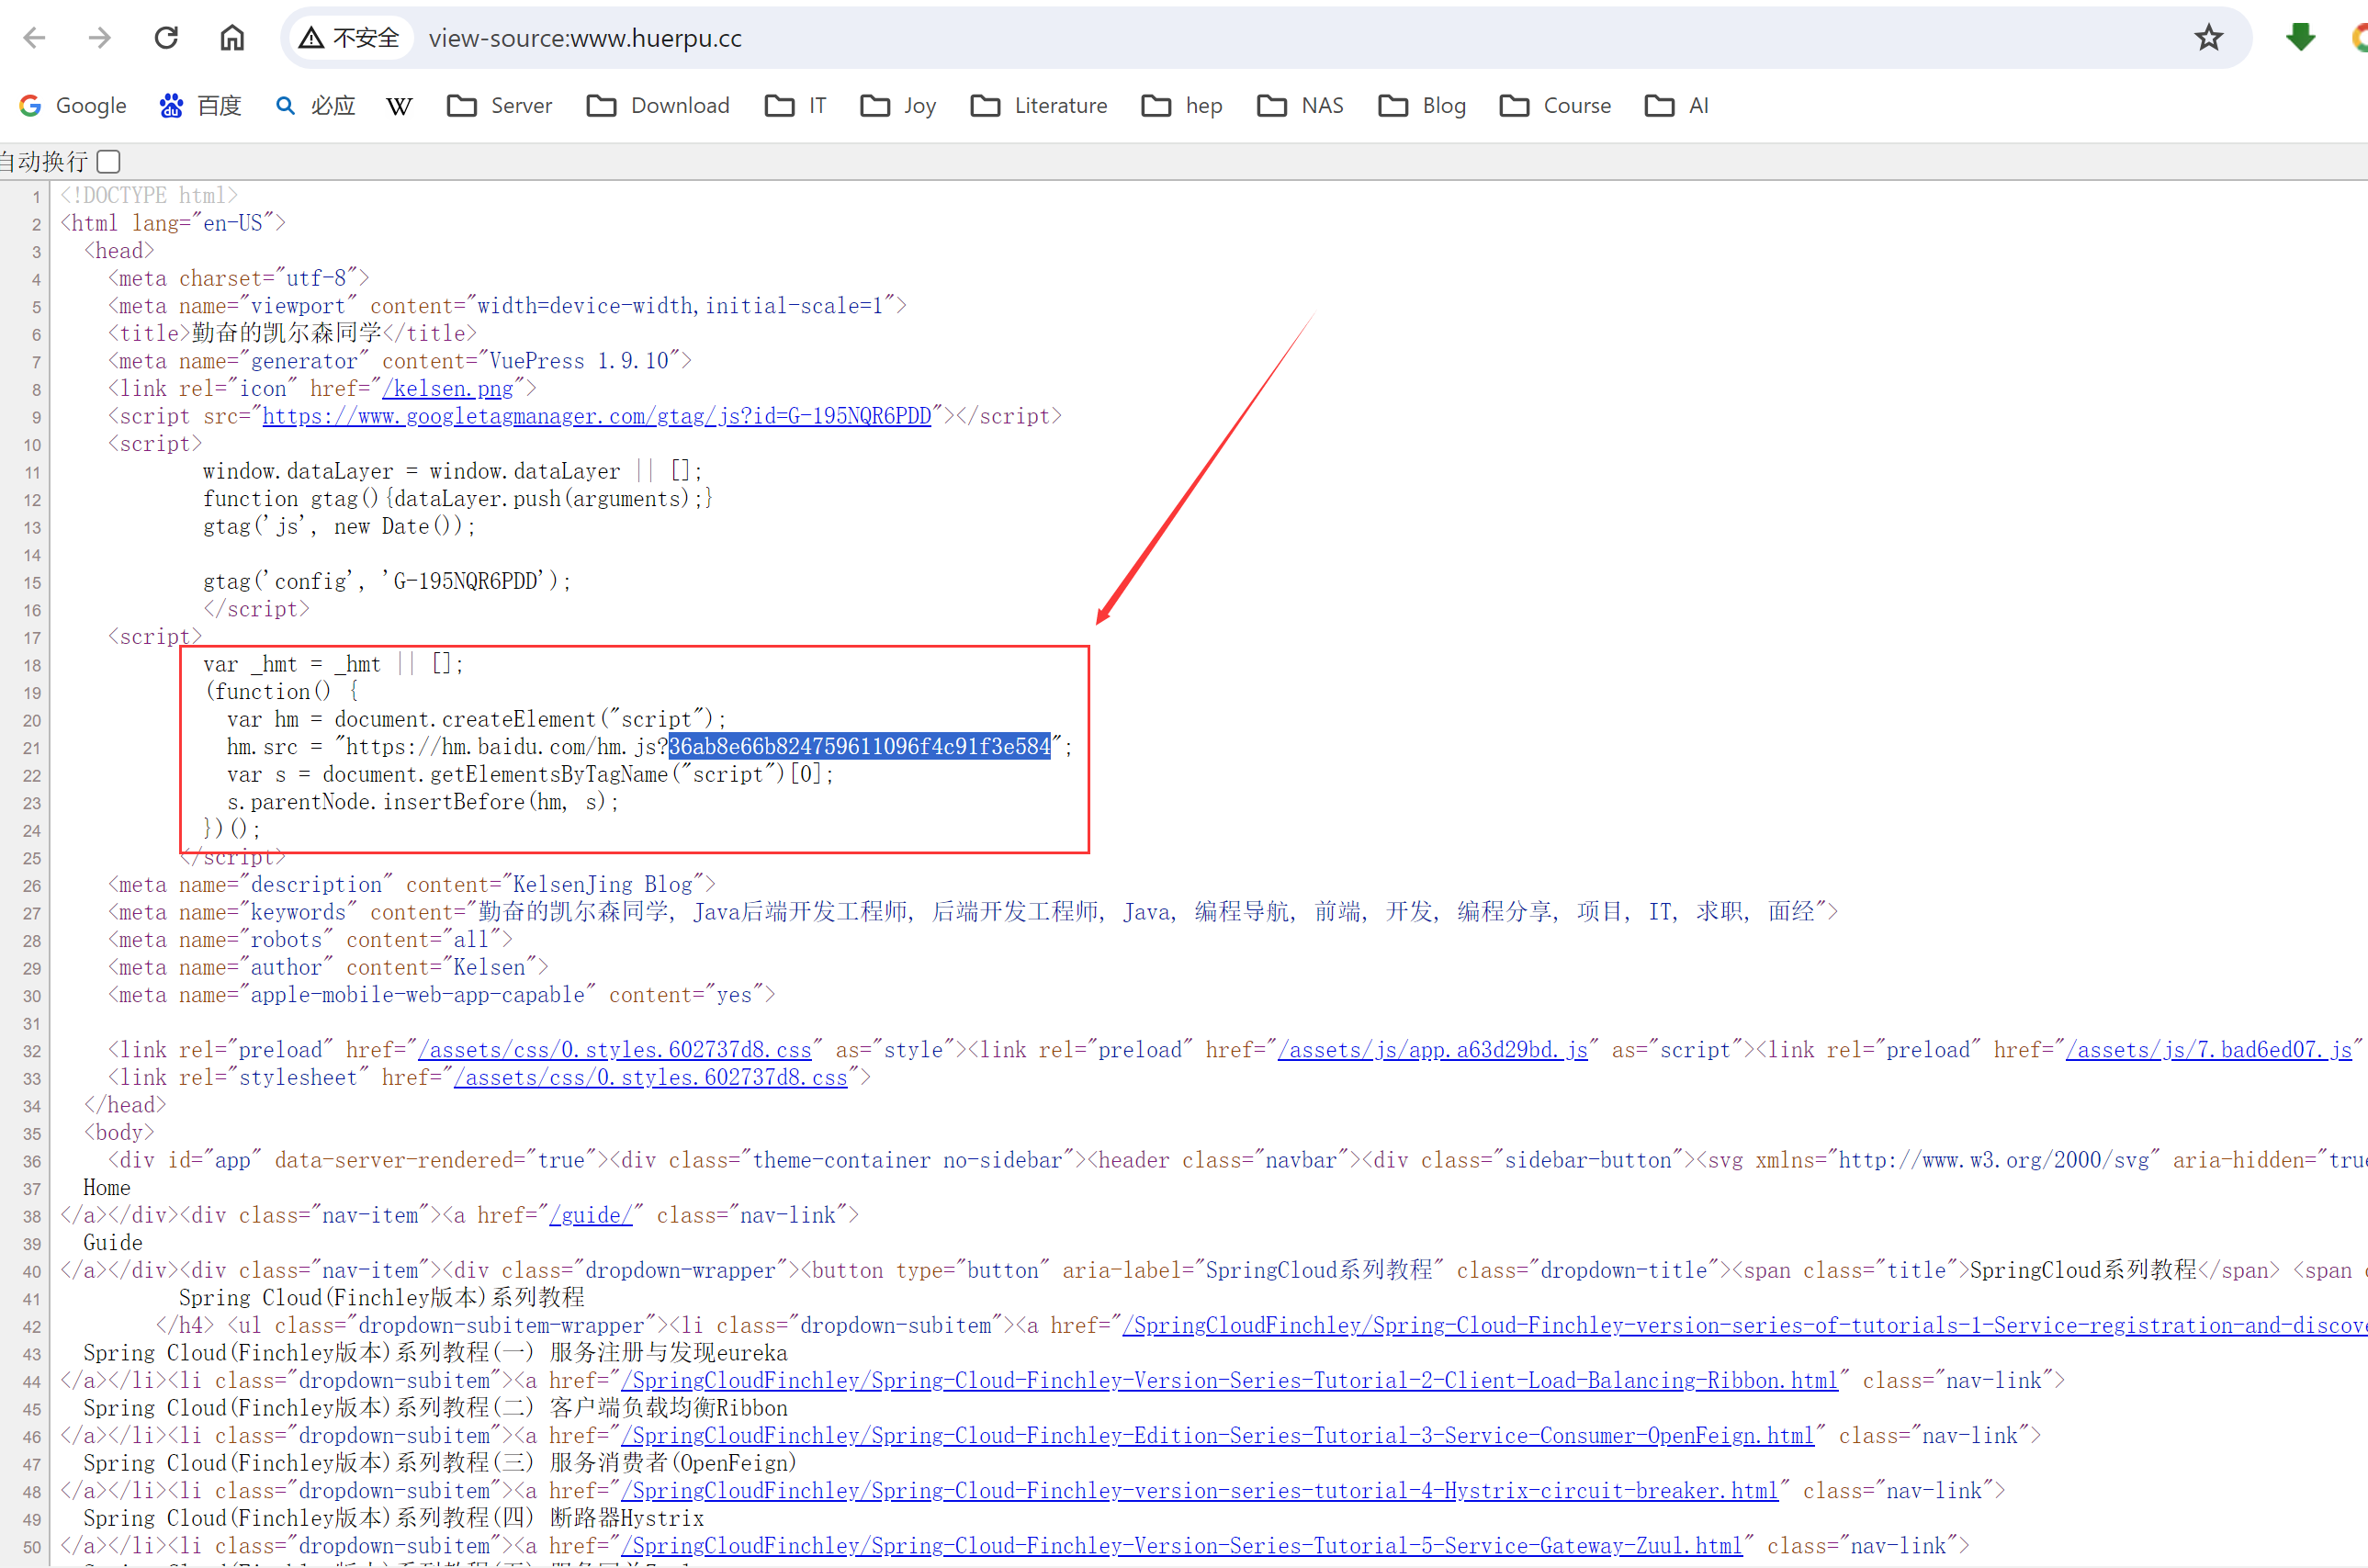Open the /assets/js/7.bad6ed07.js link
The height and width of the screenshot is (1568, 2368).
[x=2208, y=1050]
